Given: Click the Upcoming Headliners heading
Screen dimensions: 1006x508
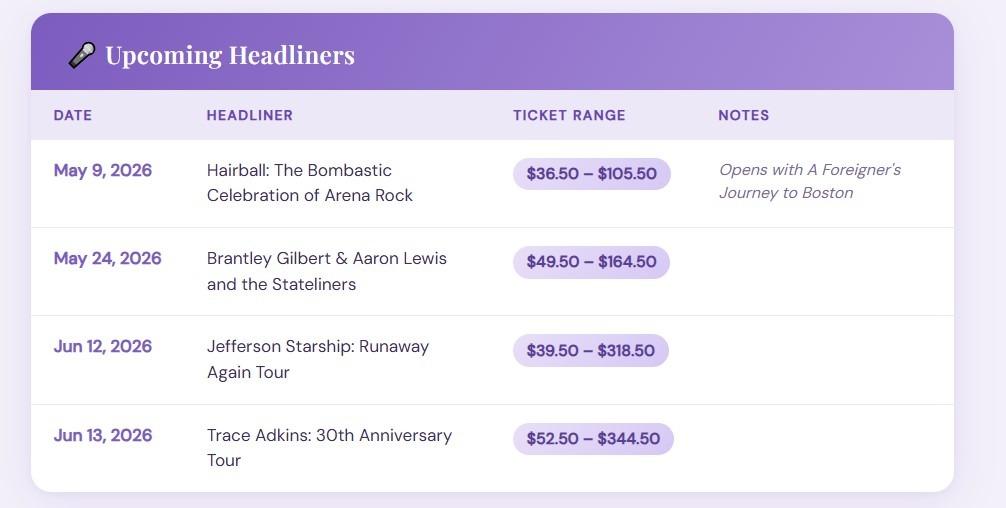Looking at the screenshot, I should [x=229, y=55].
